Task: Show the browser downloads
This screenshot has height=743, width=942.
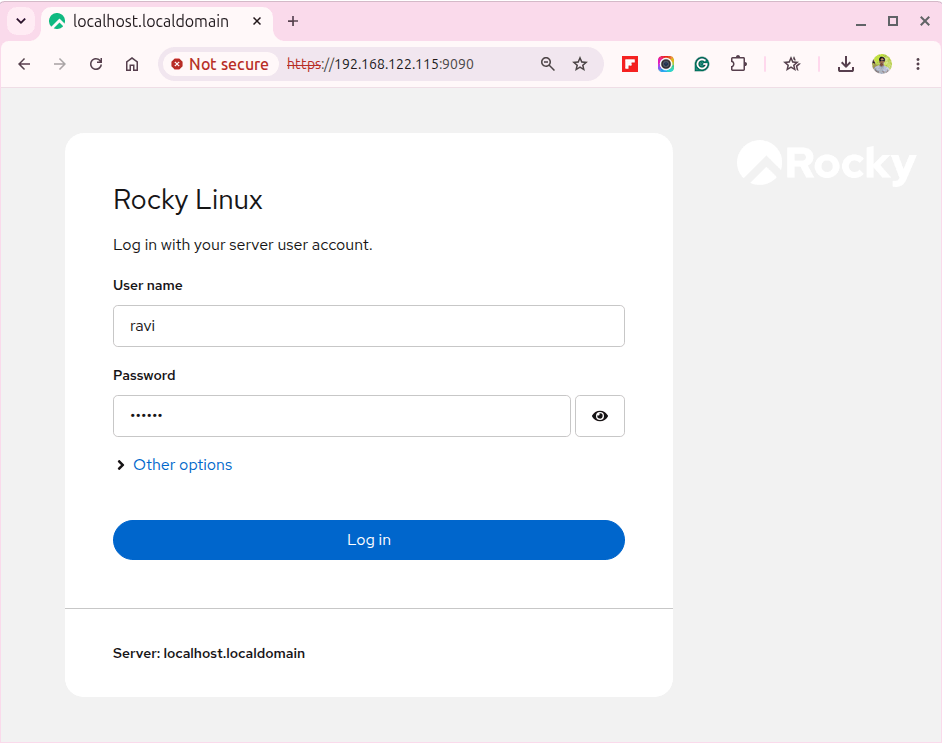Action: (846, 64)
